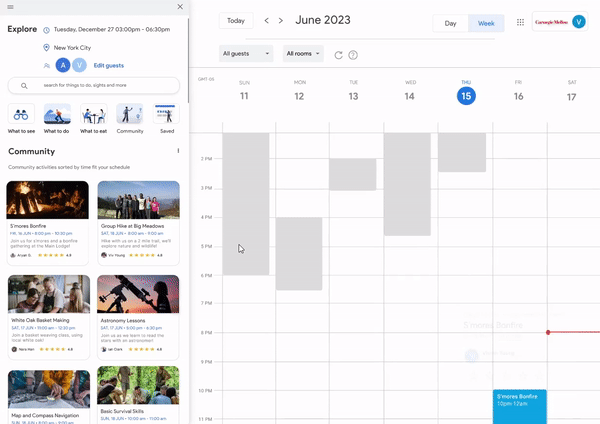Open the Saved category
Image resolution: width=600 pixels, height=424 pixels.
click(x=166, y=118)
